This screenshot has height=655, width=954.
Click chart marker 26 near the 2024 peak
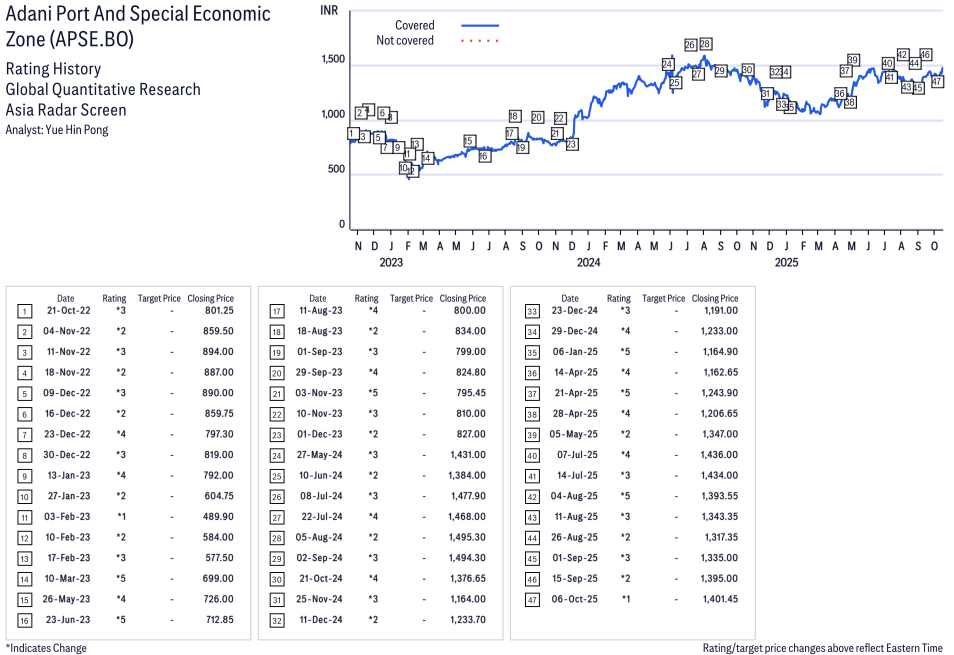tap(690, 45)
